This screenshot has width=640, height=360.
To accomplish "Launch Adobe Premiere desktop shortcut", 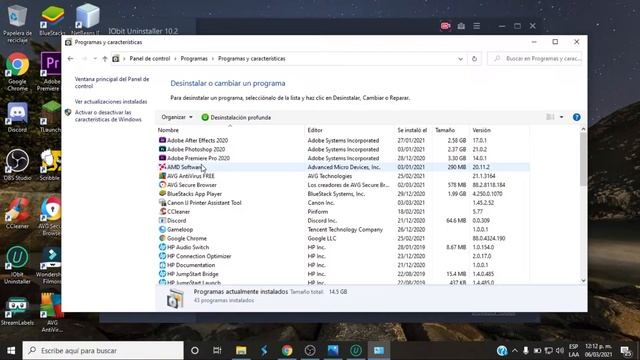I will (51, 72).
